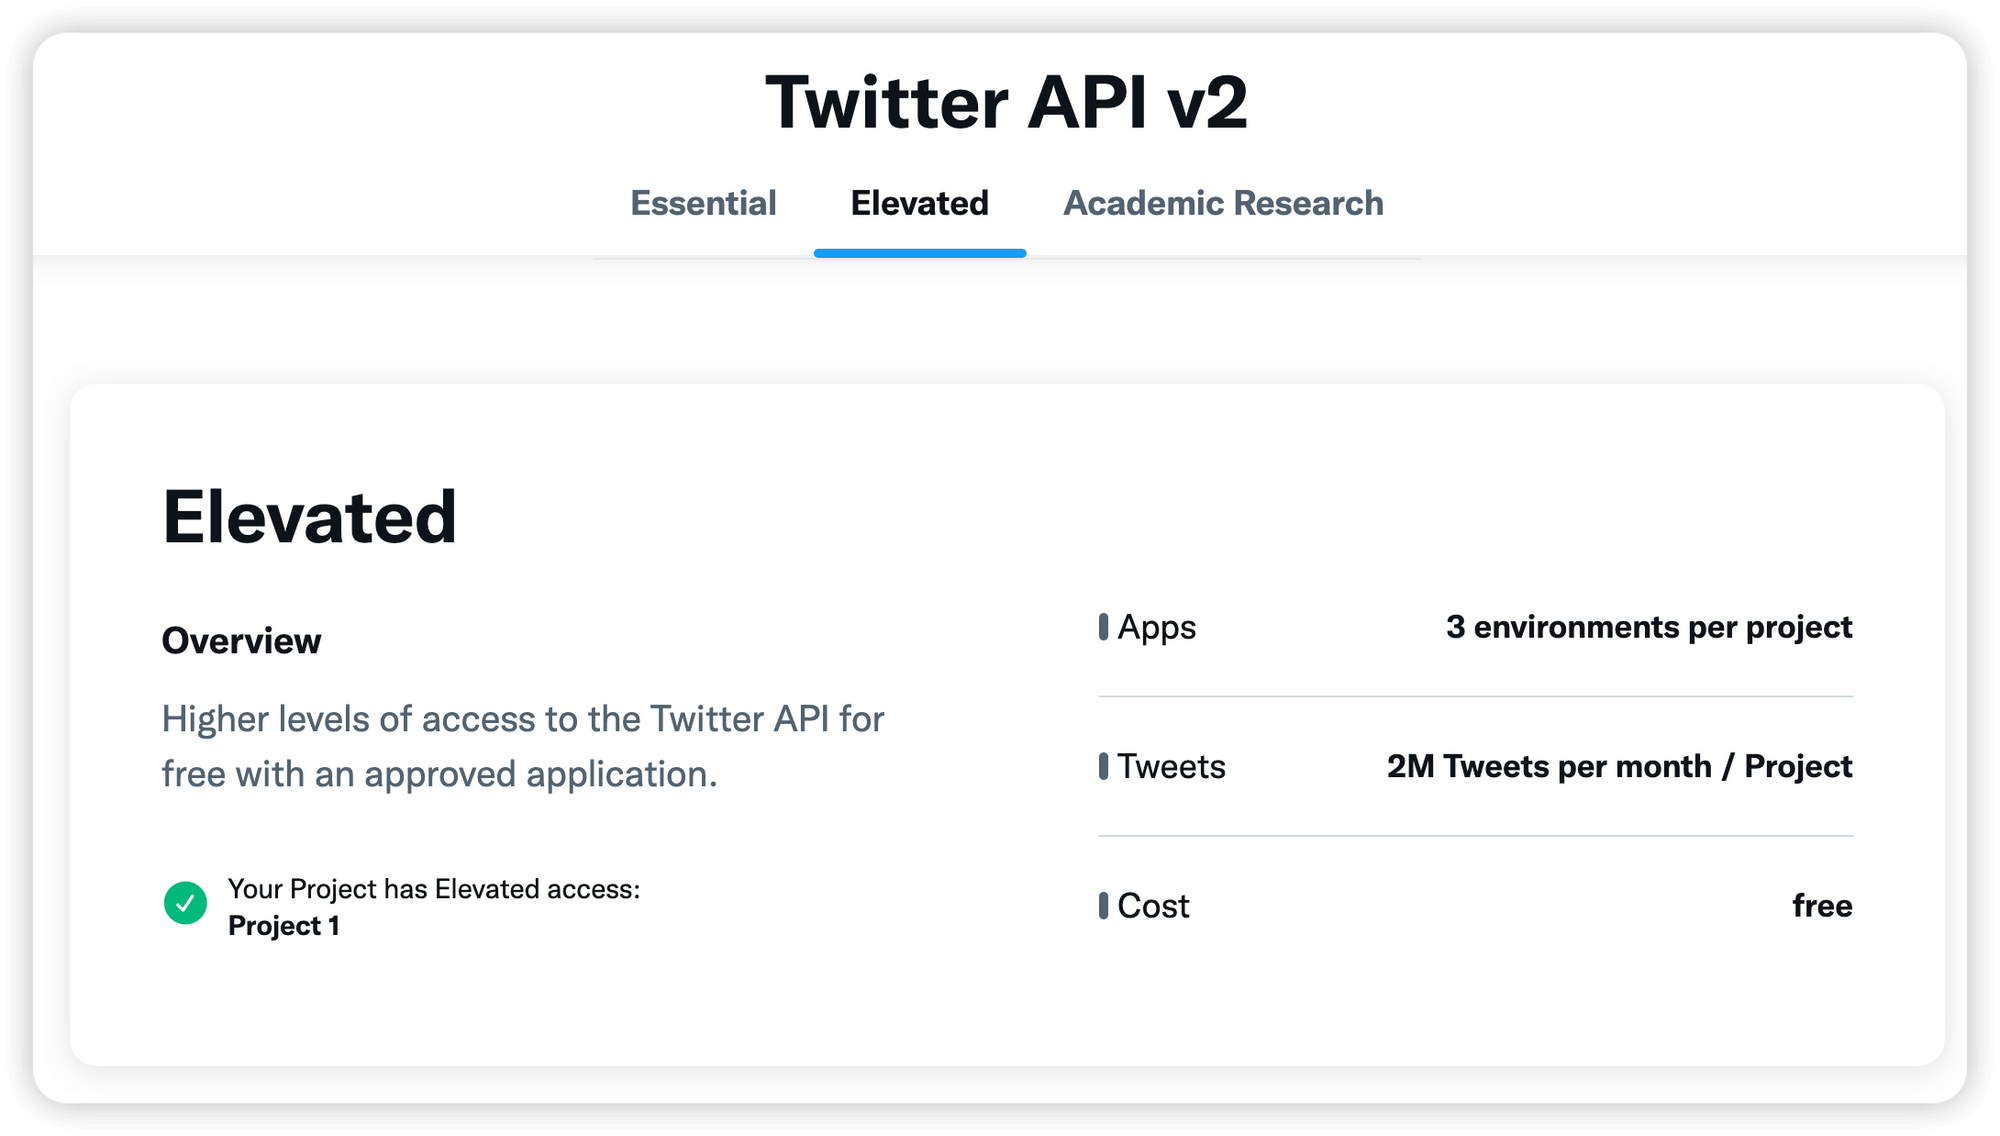Switch to the Essential tab
2000x1136 pixels.
click(703, 203)
